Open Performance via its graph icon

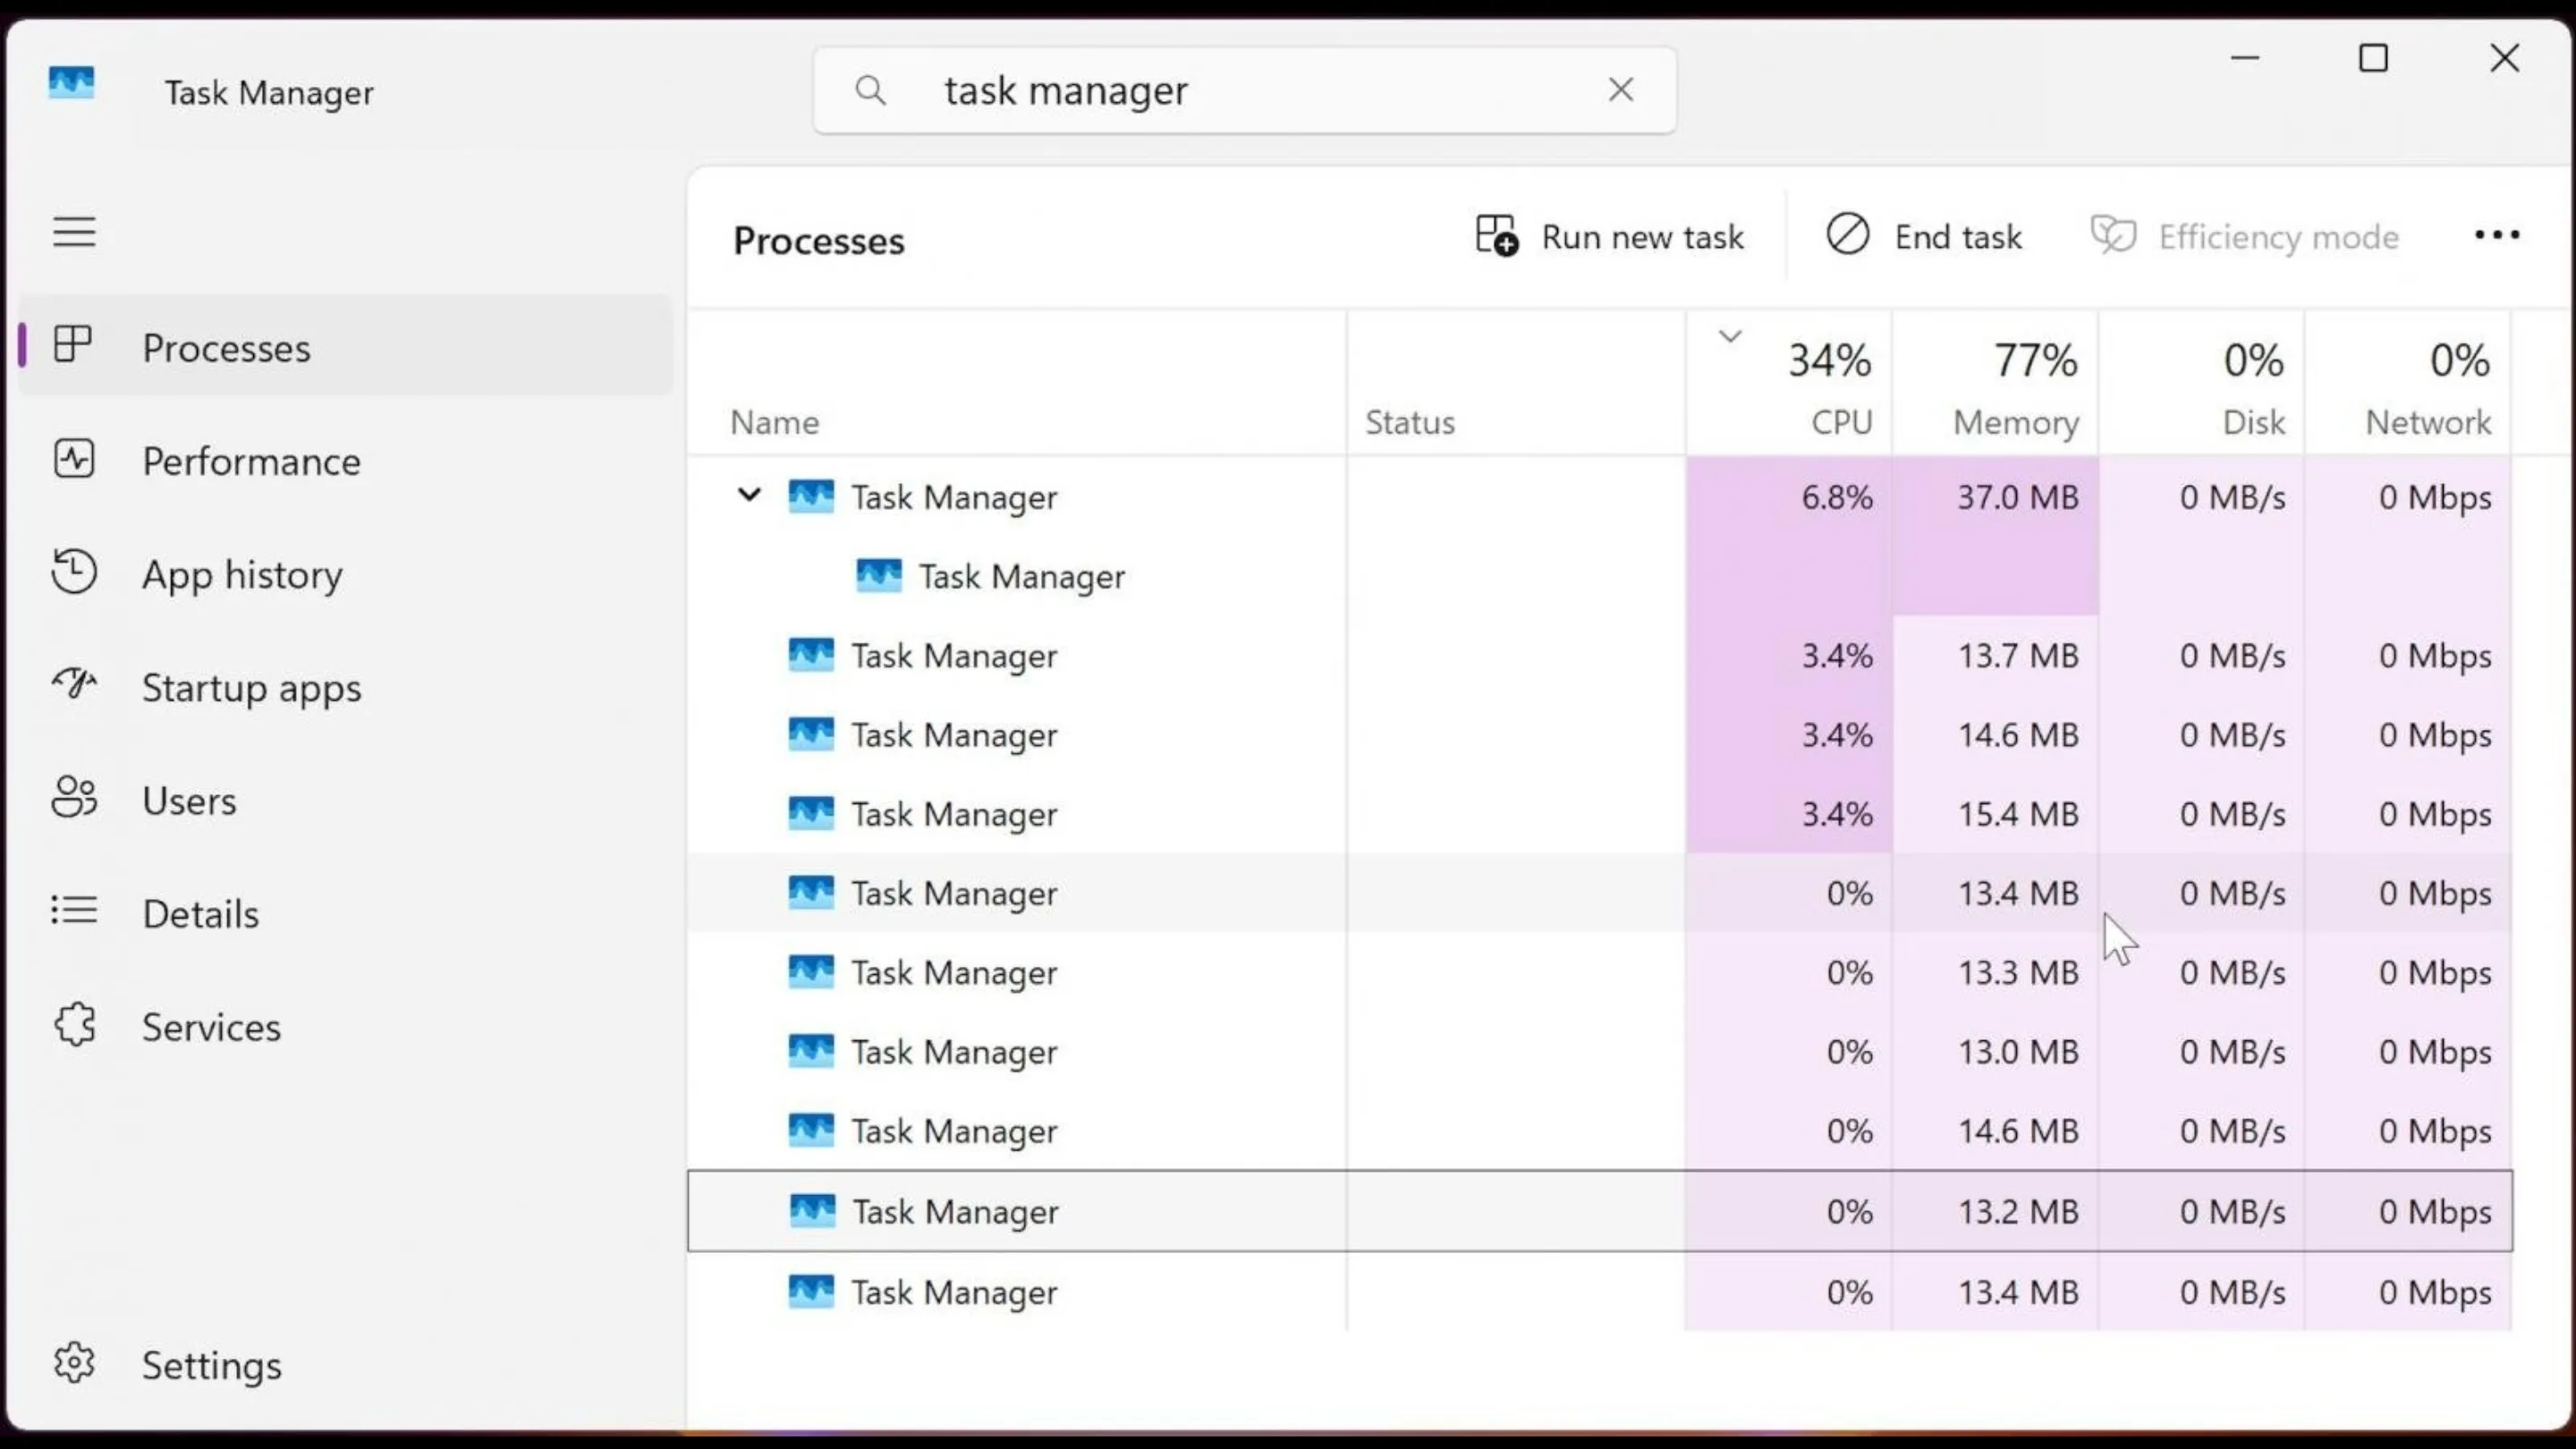coord(74,460)
